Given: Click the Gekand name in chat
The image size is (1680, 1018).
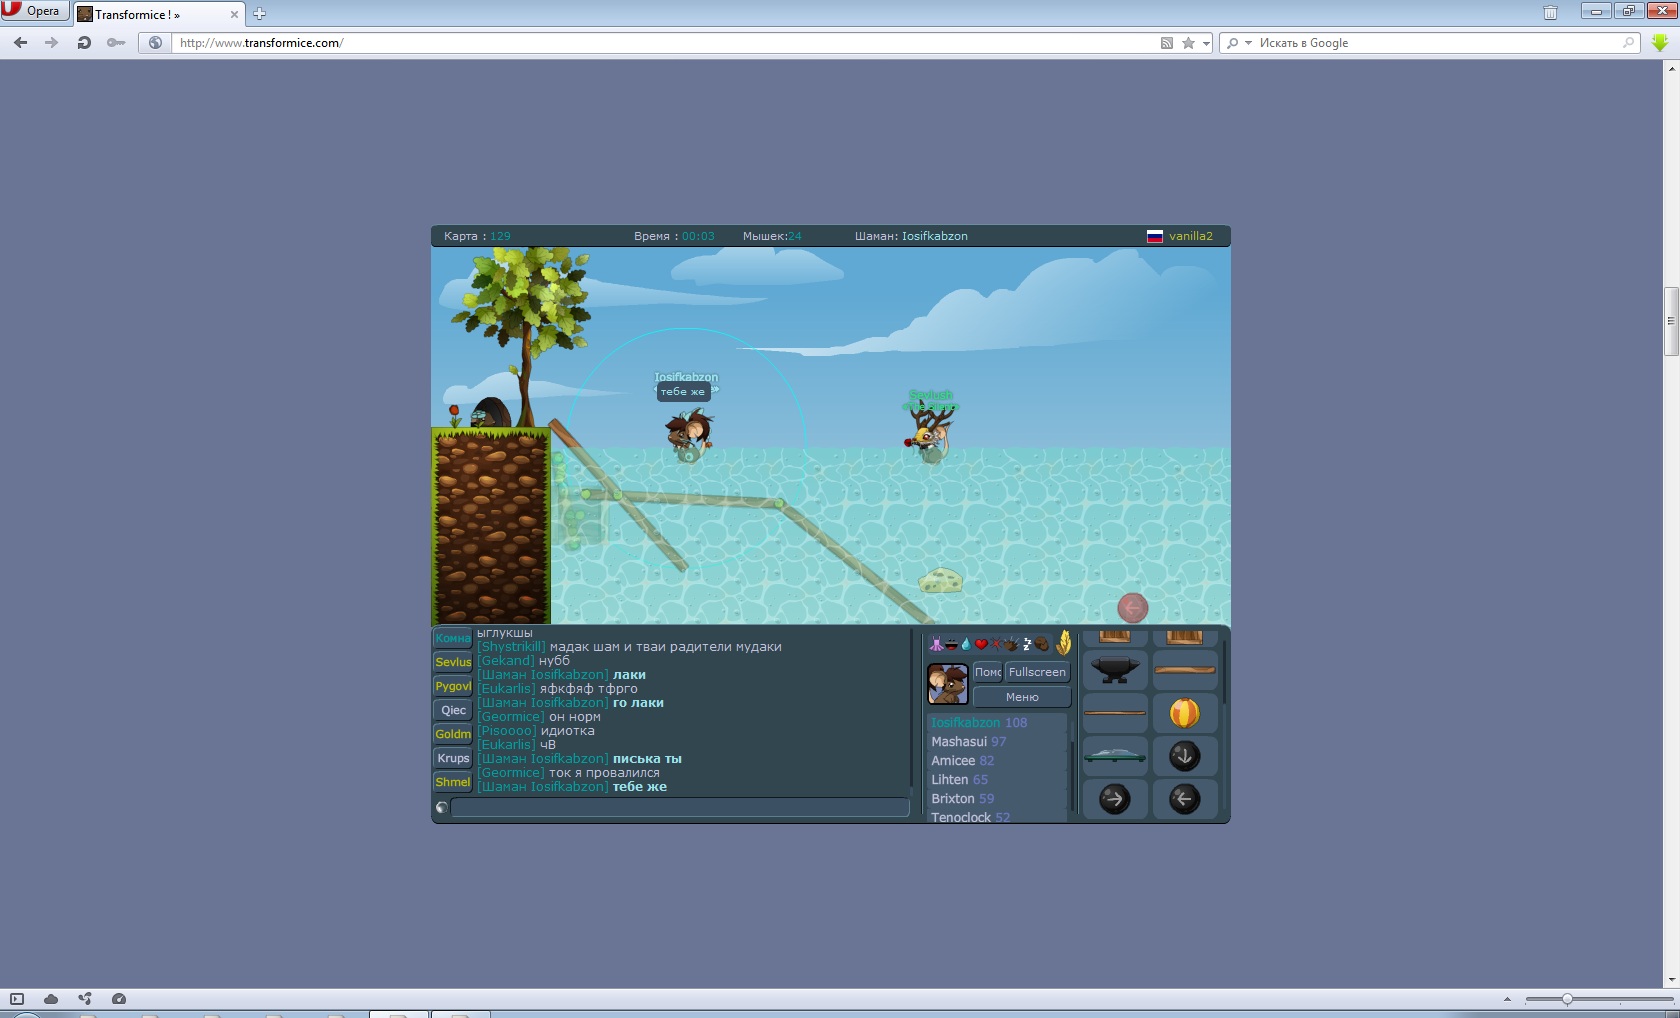Looking at the screenshot, I should [506, 661].
